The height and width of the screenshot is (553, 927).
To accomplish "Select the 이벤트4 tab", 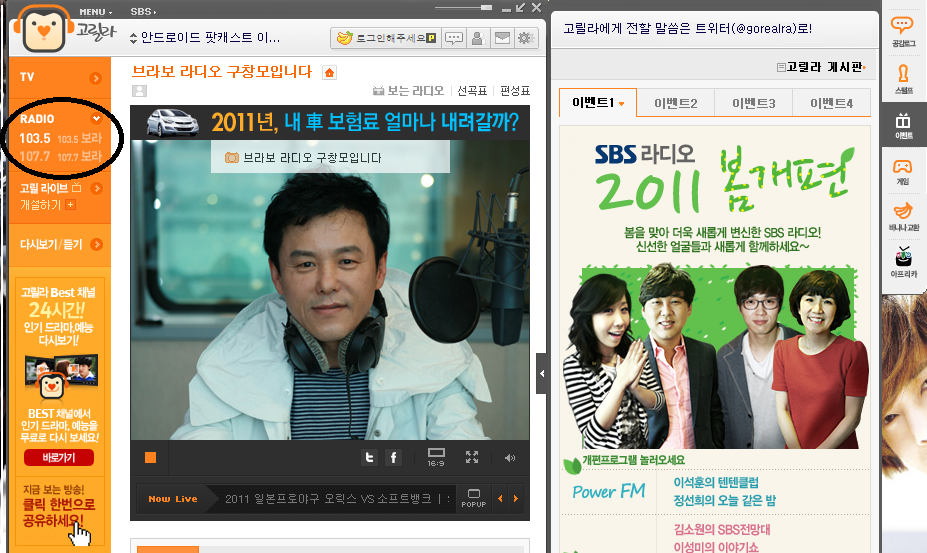I will (832, 104).
